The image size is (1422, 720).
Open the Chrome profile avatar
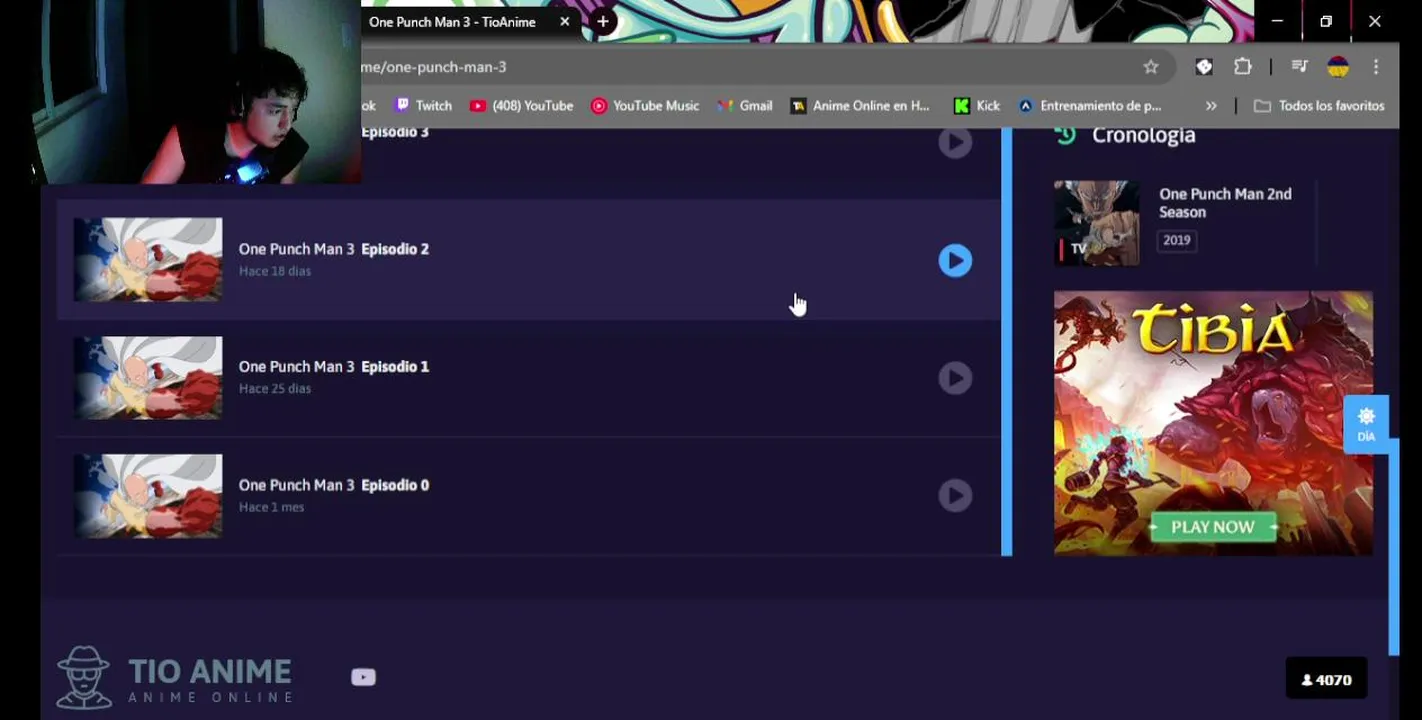(1338, 67)
